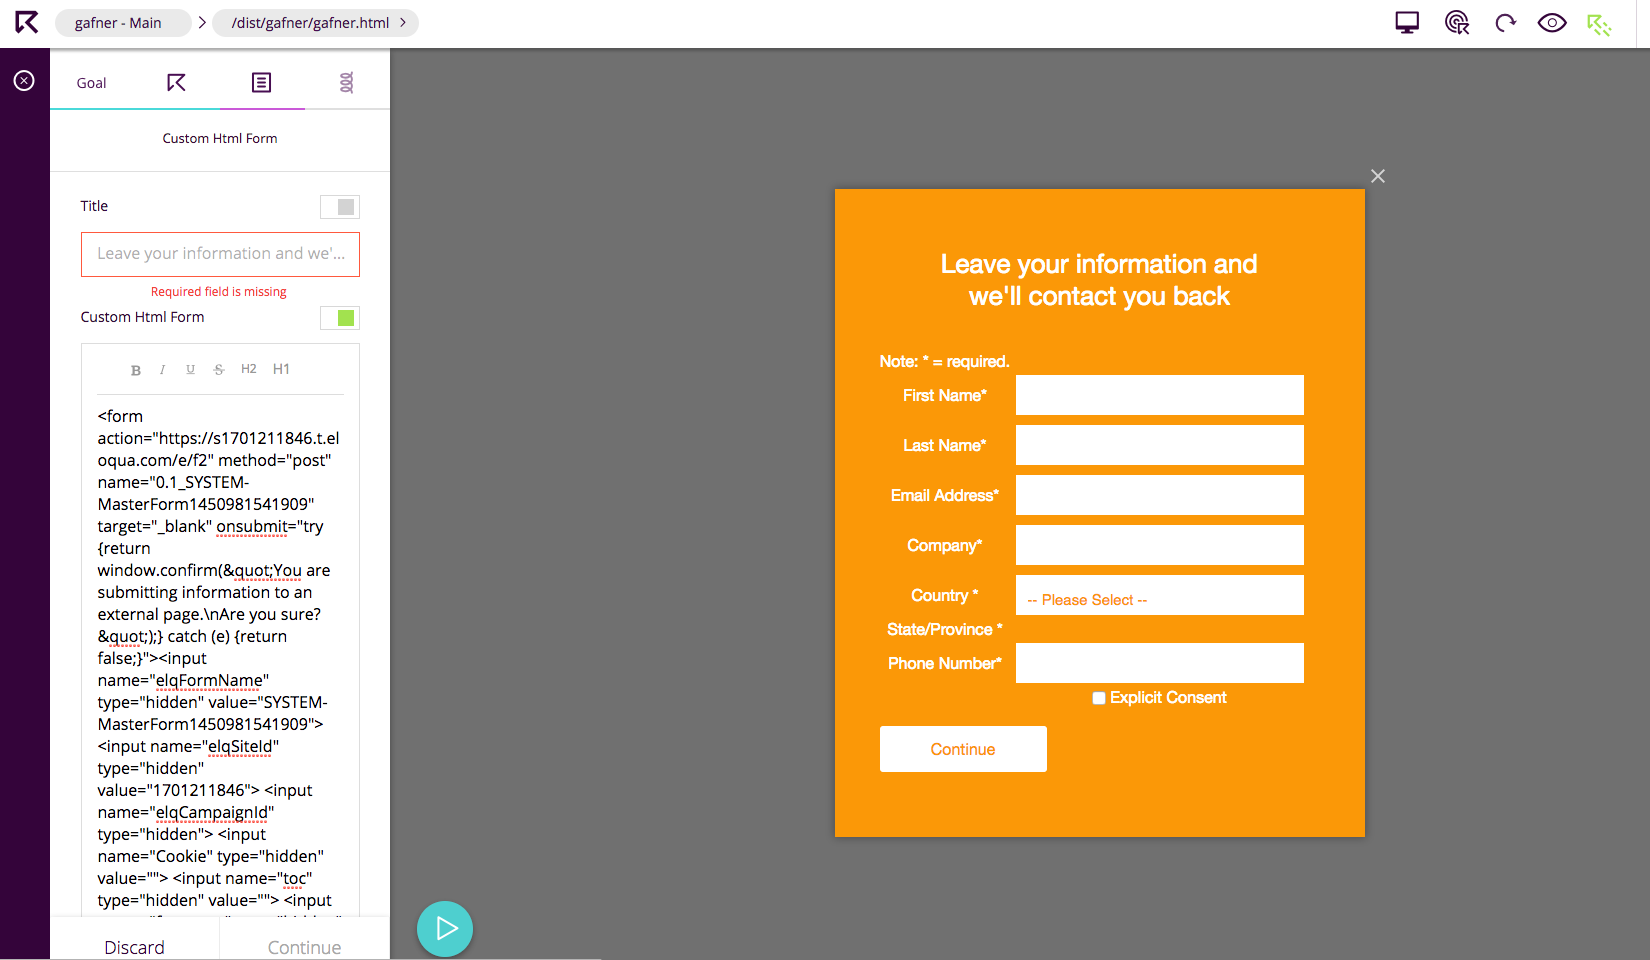Check the Explicit Consent checkbox
The image size is (1650, 960).
pos(1099,698)
